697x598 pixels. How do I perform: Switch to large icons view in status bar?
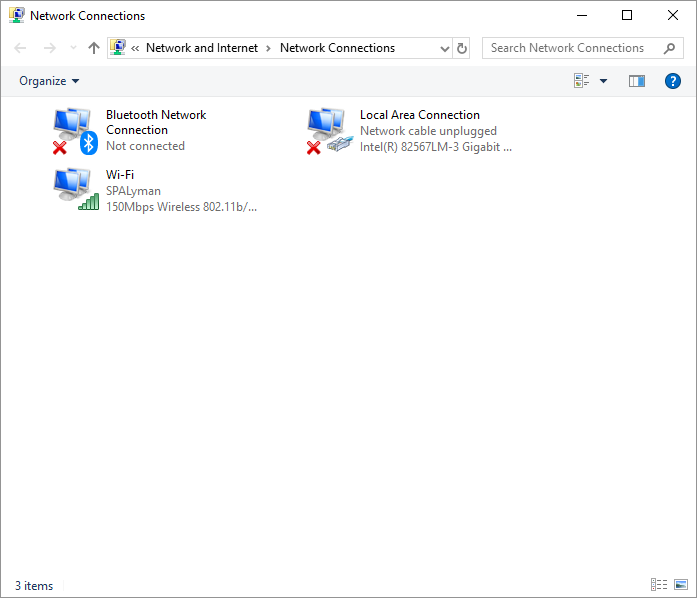pos(681,584)
